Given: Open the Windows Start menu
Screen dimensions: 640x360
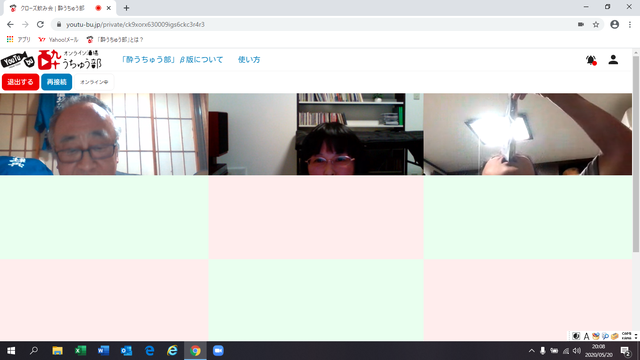Looking at the screenshot, I should click(x=11, y=351).
